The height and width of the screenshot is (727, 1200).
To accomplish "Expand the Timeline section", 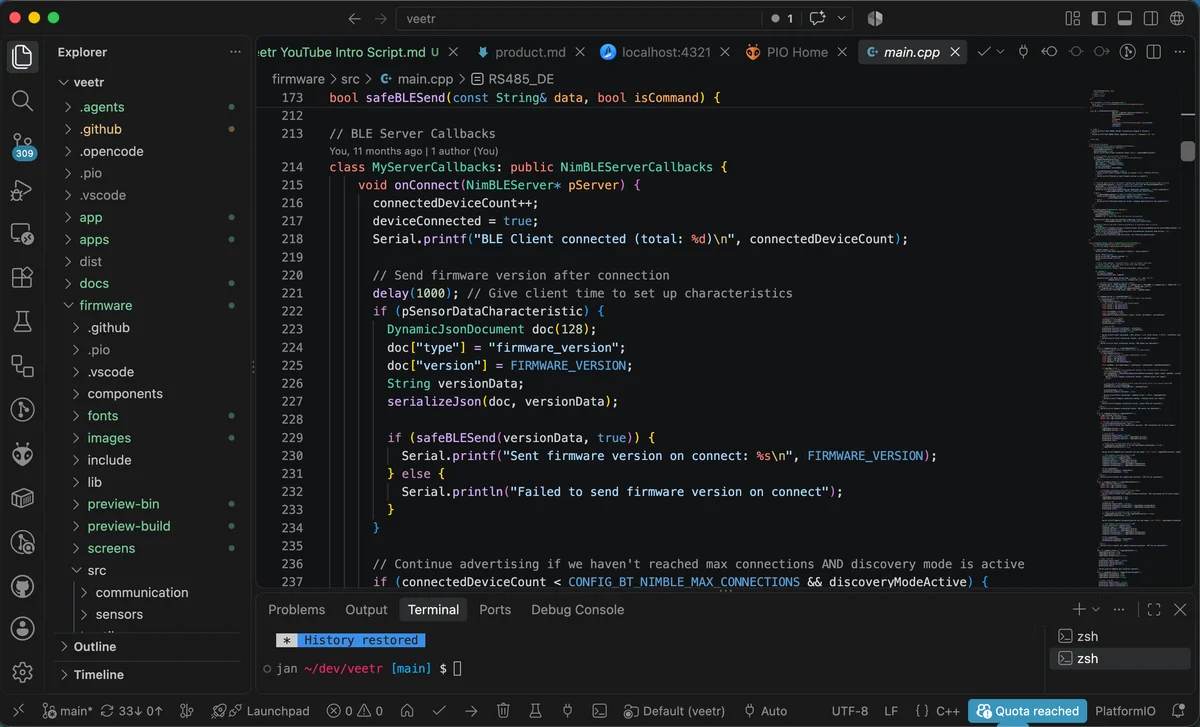I will tap(150, 675).
